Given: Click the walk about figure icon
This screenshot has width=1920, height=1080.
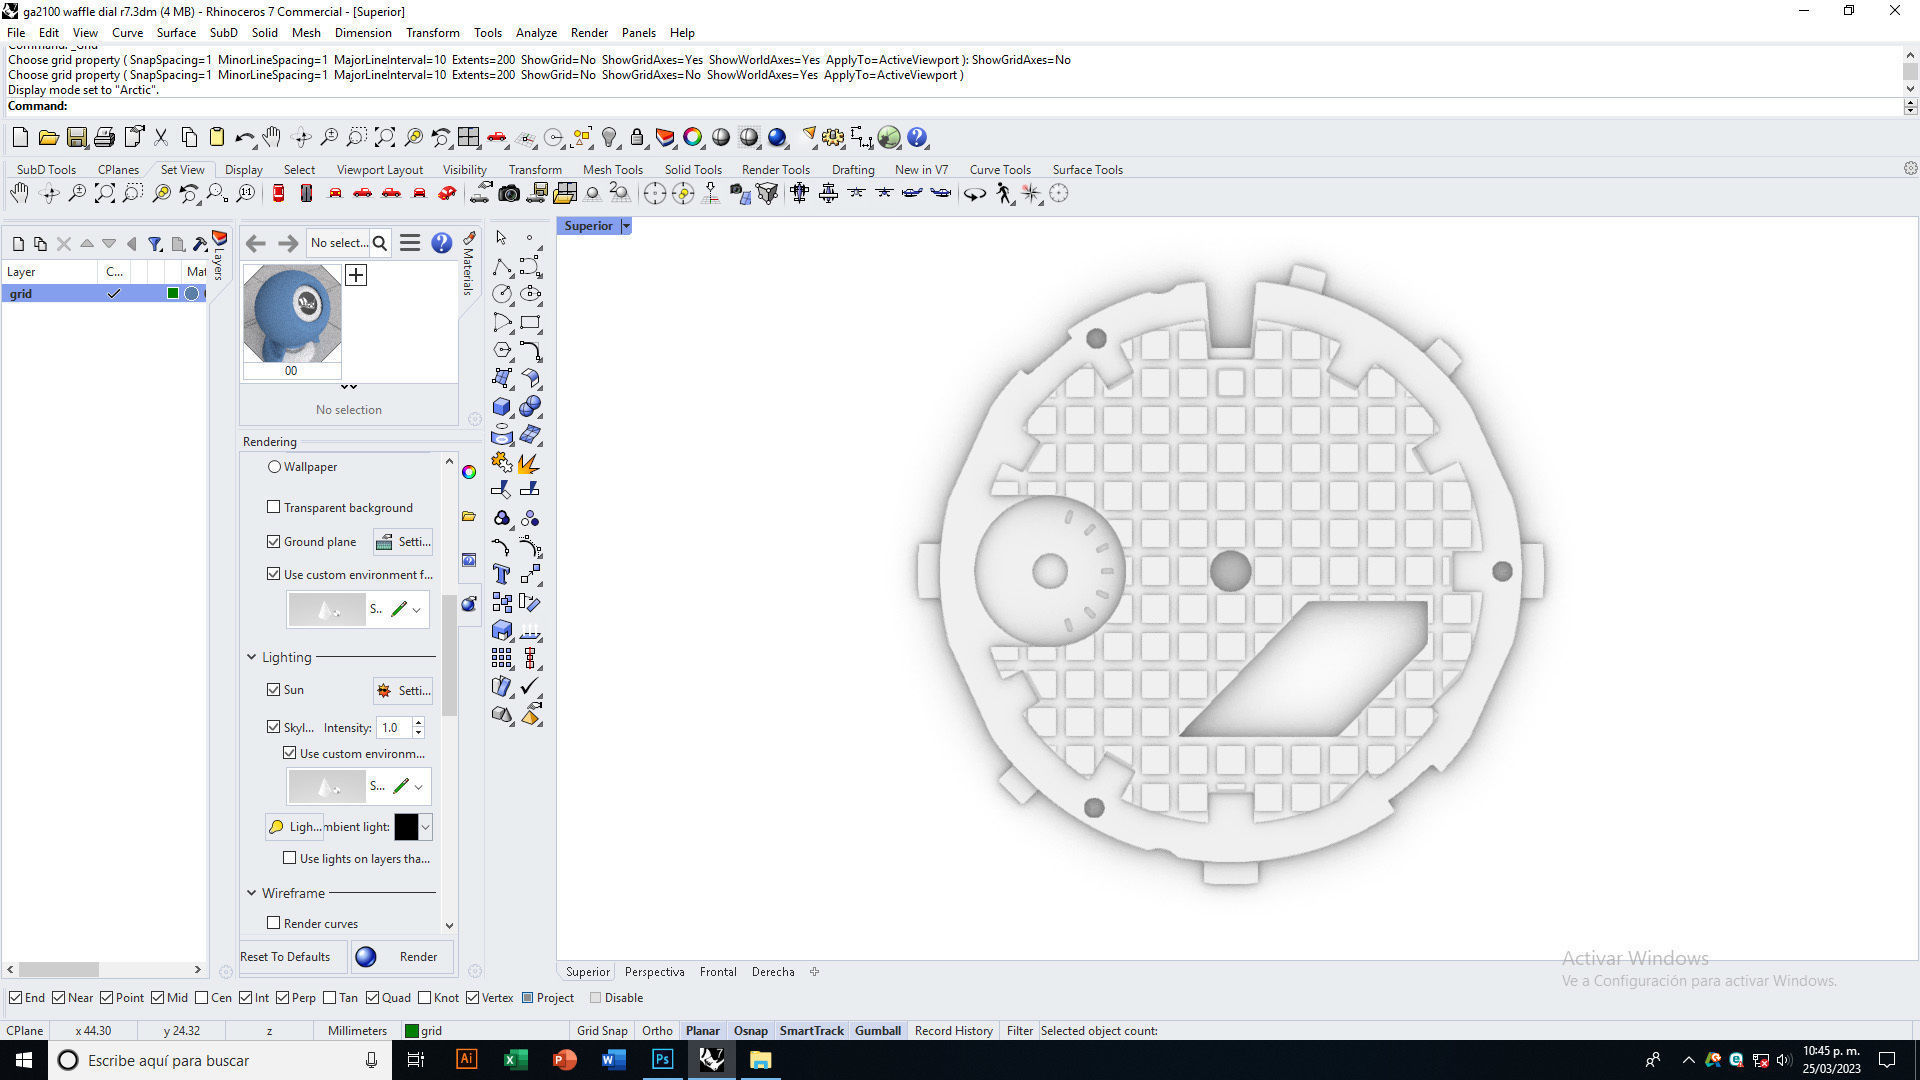Looking at the screenshot, I should click(x=1004, y=194).
